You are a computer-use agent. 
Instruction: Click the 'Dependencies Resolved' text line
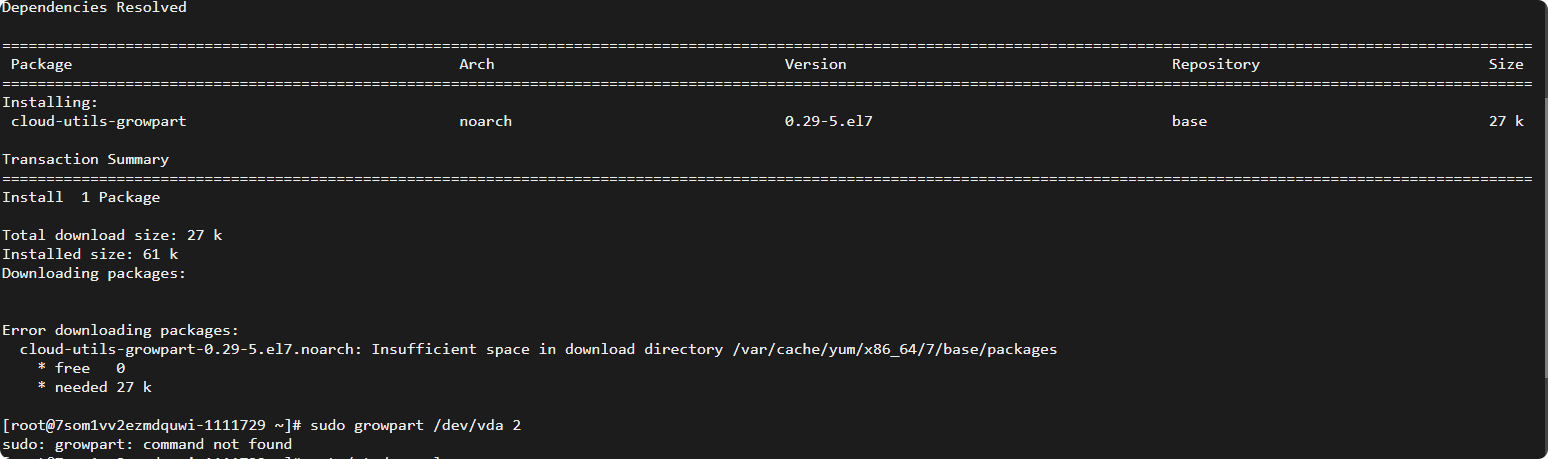pos(94,8)
